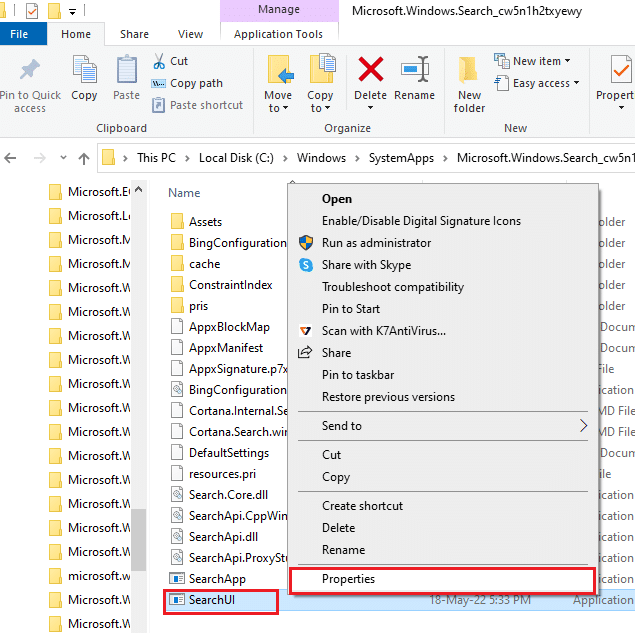
Task: Click the Share entry with the arrow icon
Action: (336, 353)
